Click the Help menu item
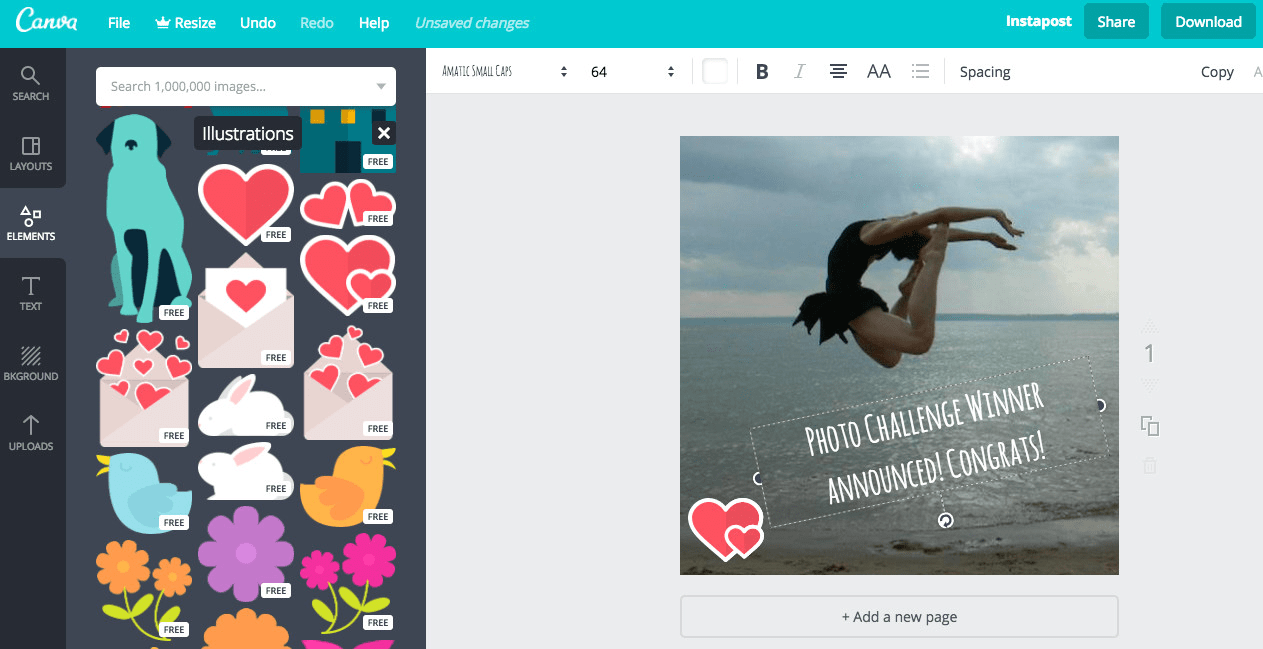The height and width of the screenshot is (649, 1263). point(374,22)
